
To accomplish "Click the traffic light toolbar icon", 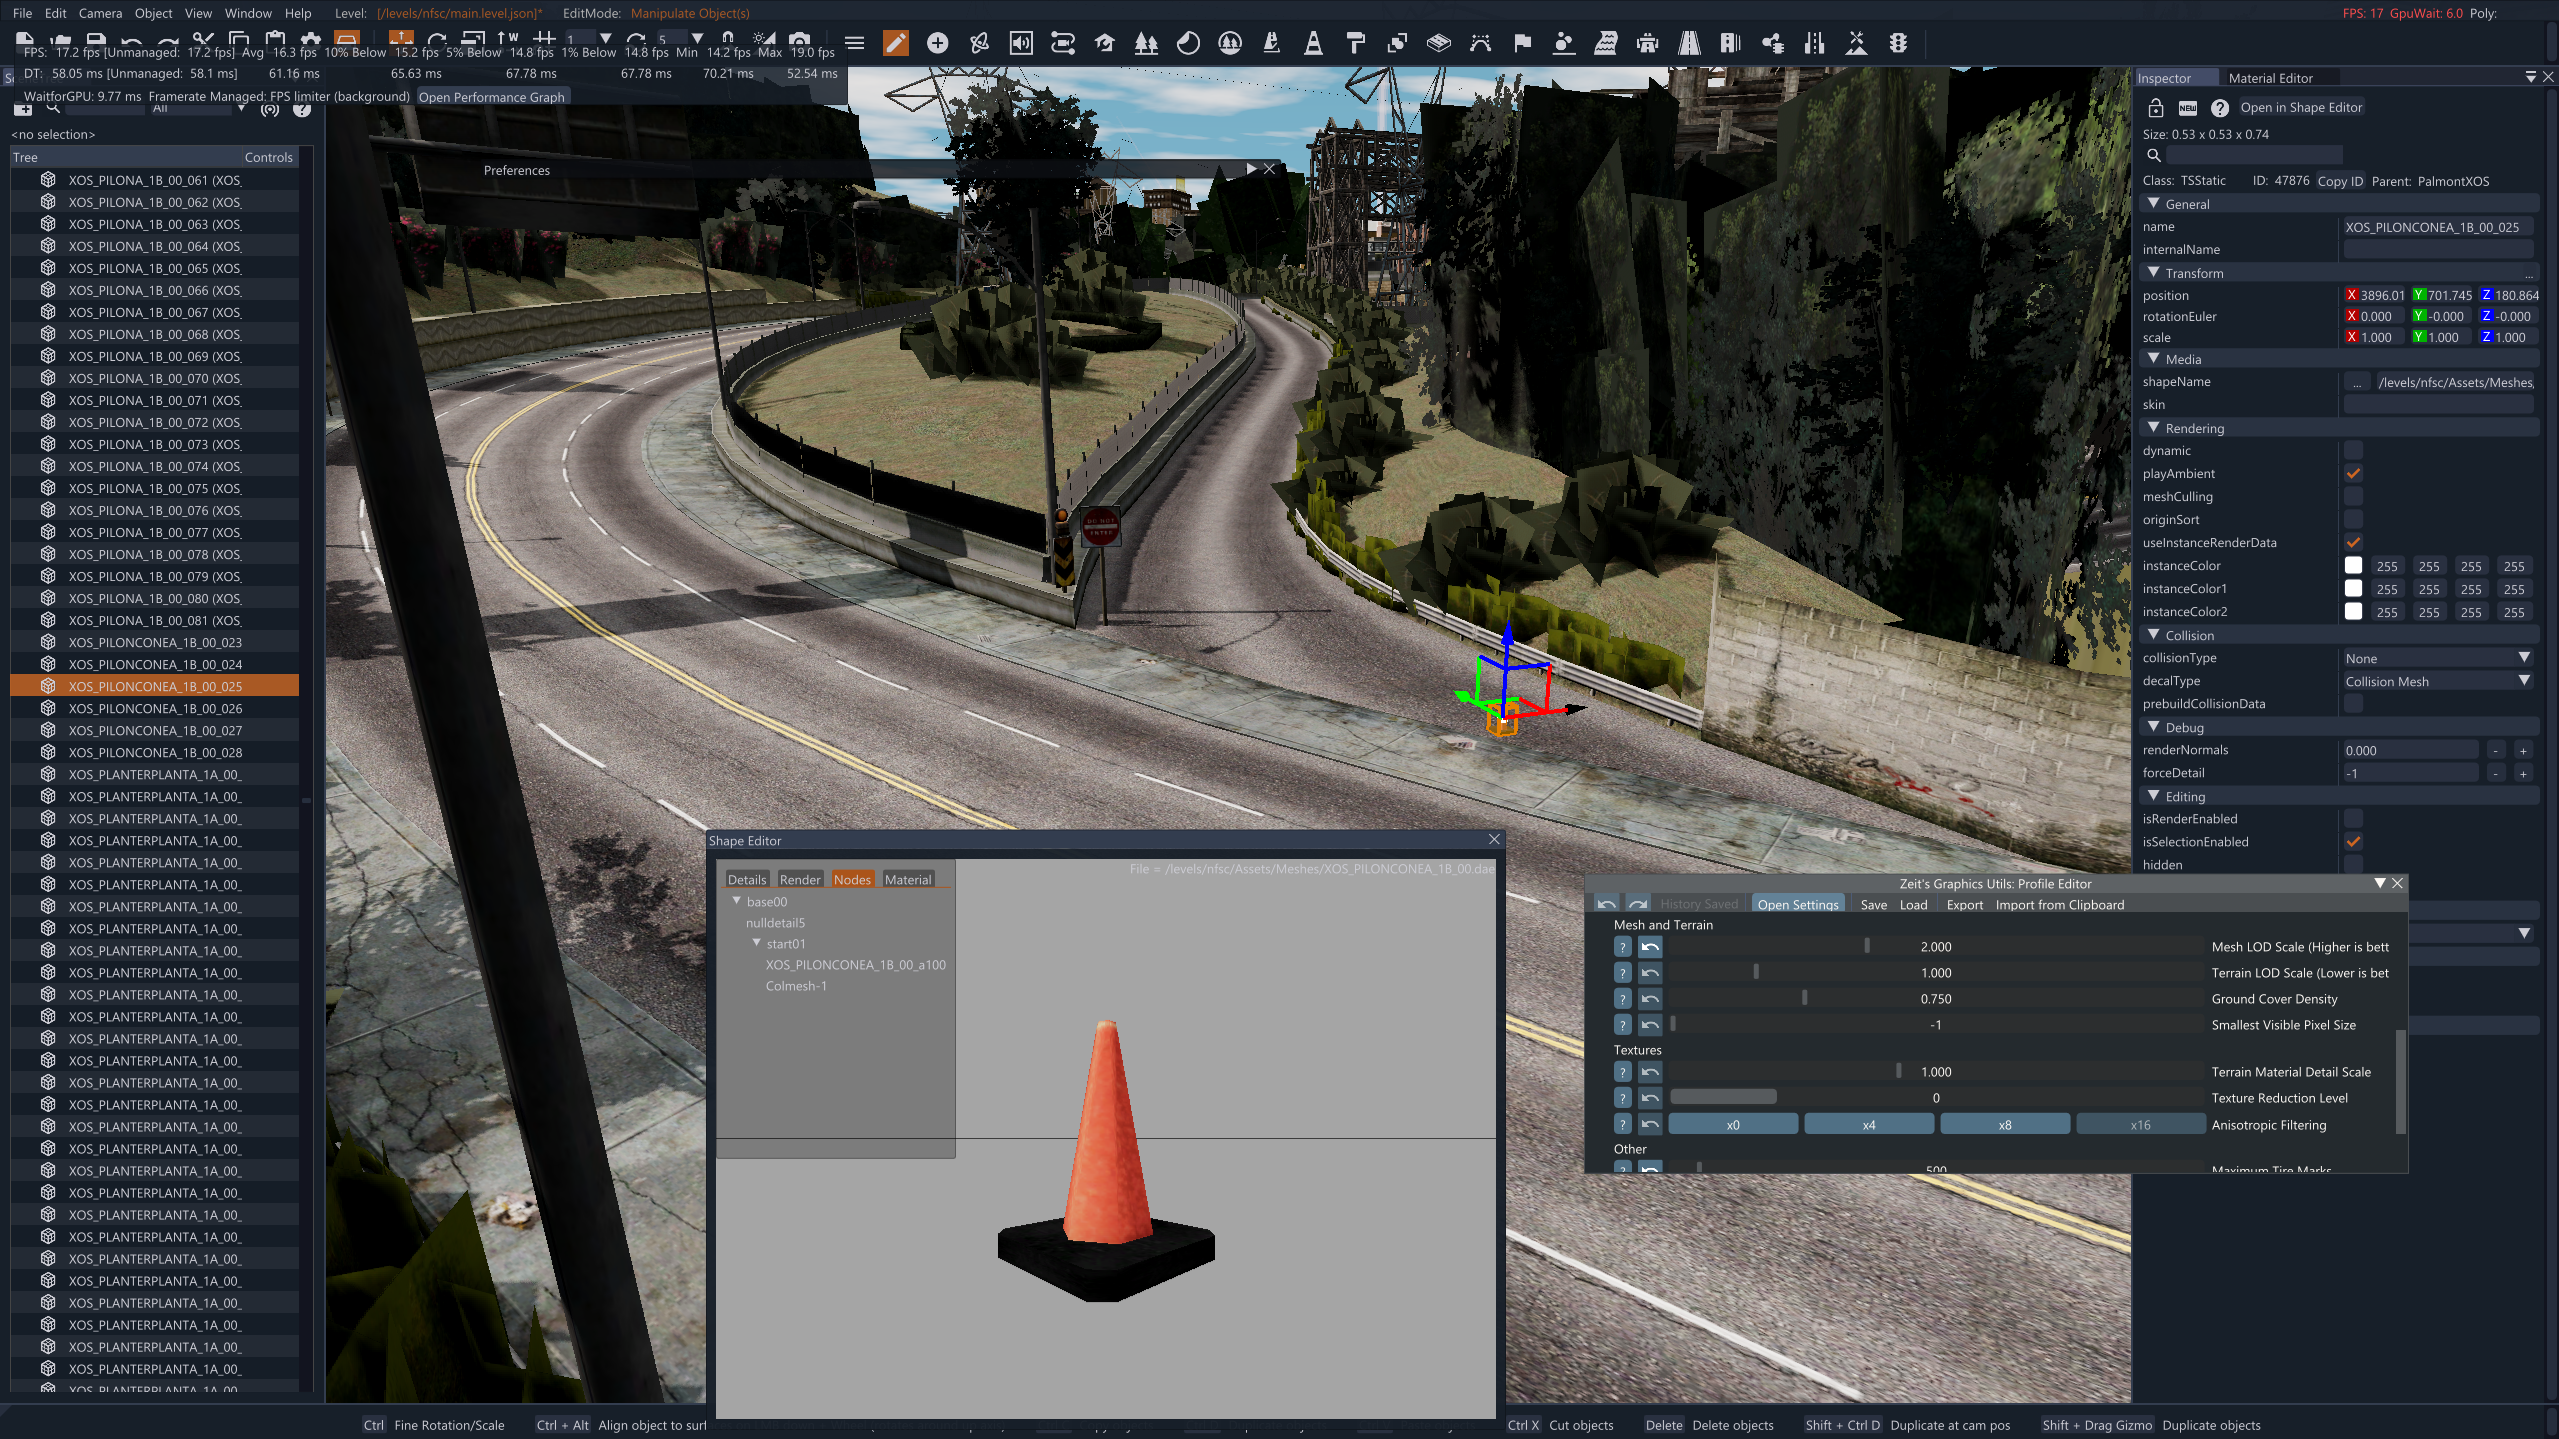I will (x=1897, y=43).
